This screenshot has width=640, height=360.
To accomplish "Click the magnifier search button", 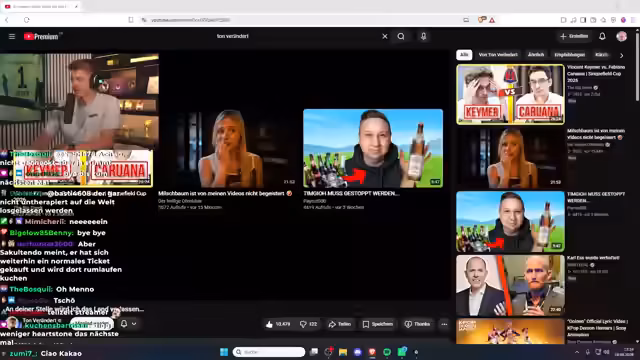I will (x=401, y=36).
